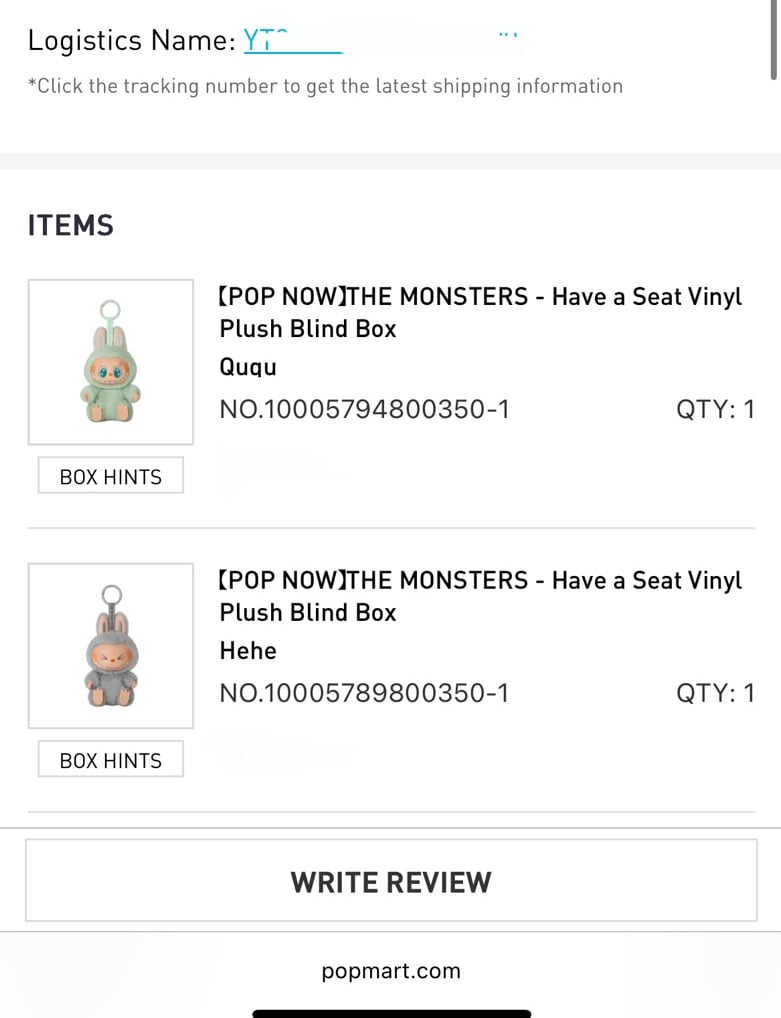Tap the home indicator bar at the bottom
The width and height of the screenshot is (781, 1018).
click(391, 1013)
